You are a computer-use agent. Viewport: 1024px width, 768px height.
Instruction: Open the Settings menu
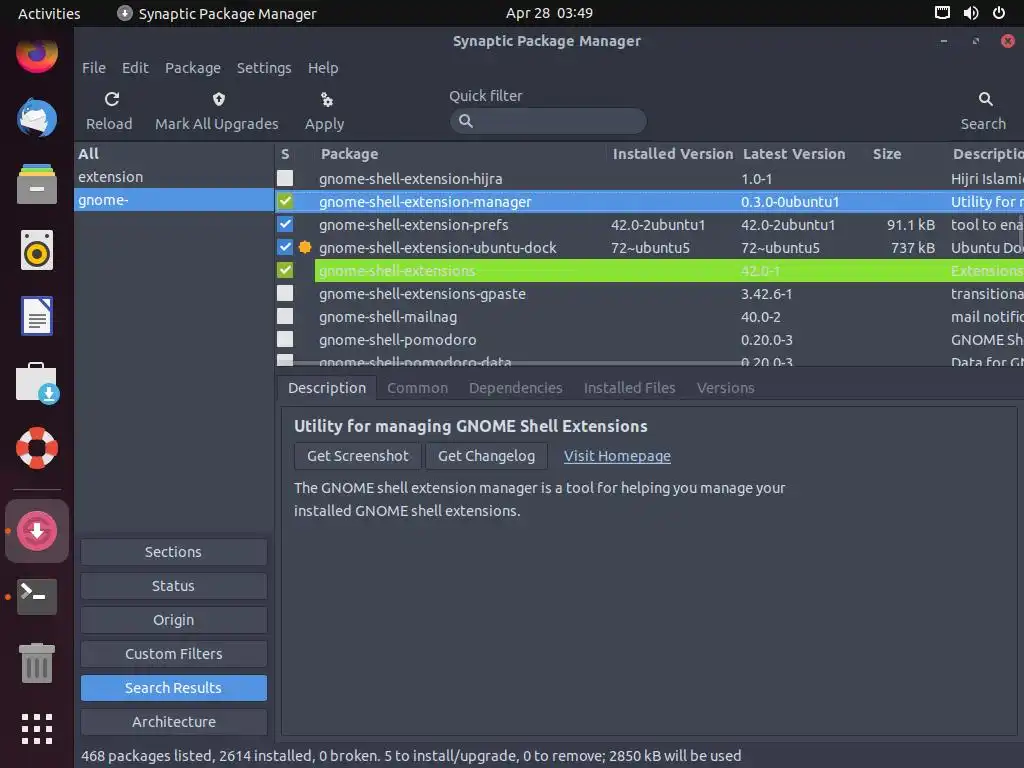click(264, 68)
